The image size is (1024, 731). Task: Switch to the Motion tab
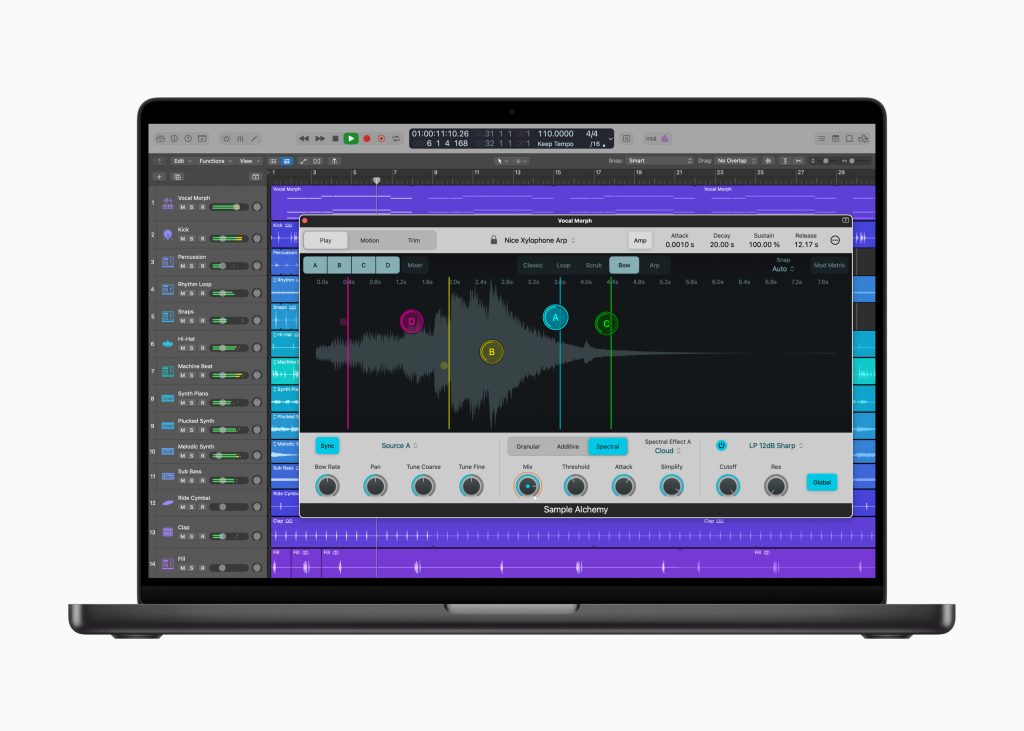370,240
